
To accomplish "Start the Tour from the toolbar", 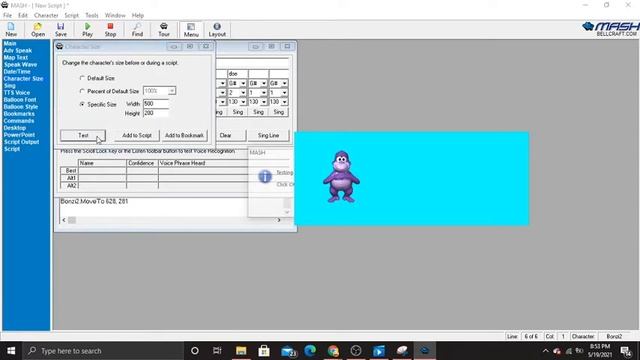I will 164,29.
